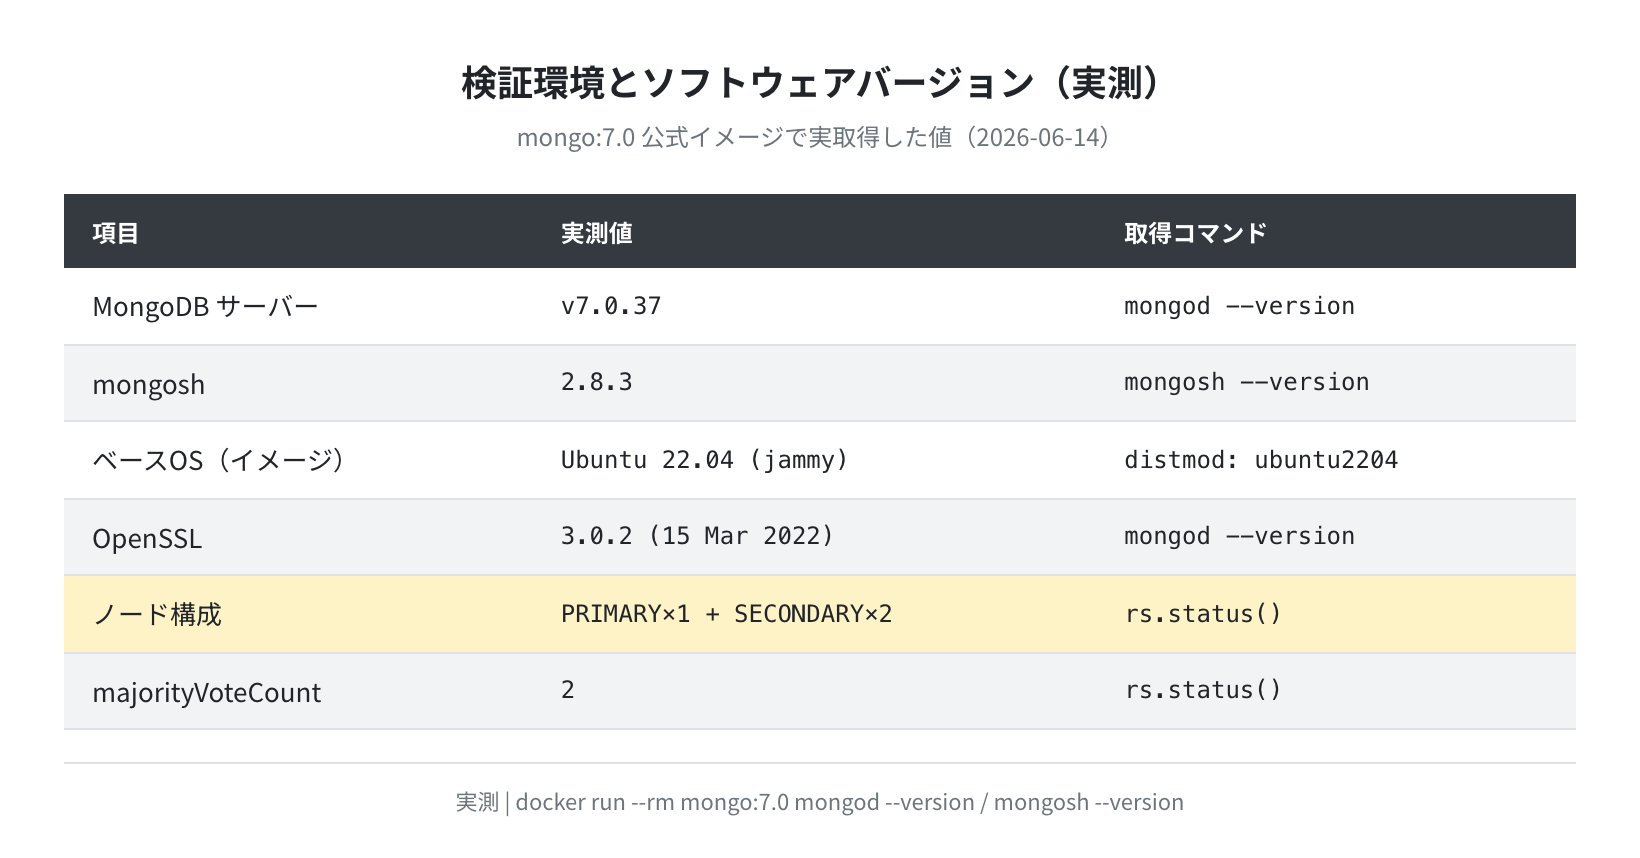Click the majorityVoteCount row label
This screenshot has width=1640, height=858.
click(x=207, y=692)
